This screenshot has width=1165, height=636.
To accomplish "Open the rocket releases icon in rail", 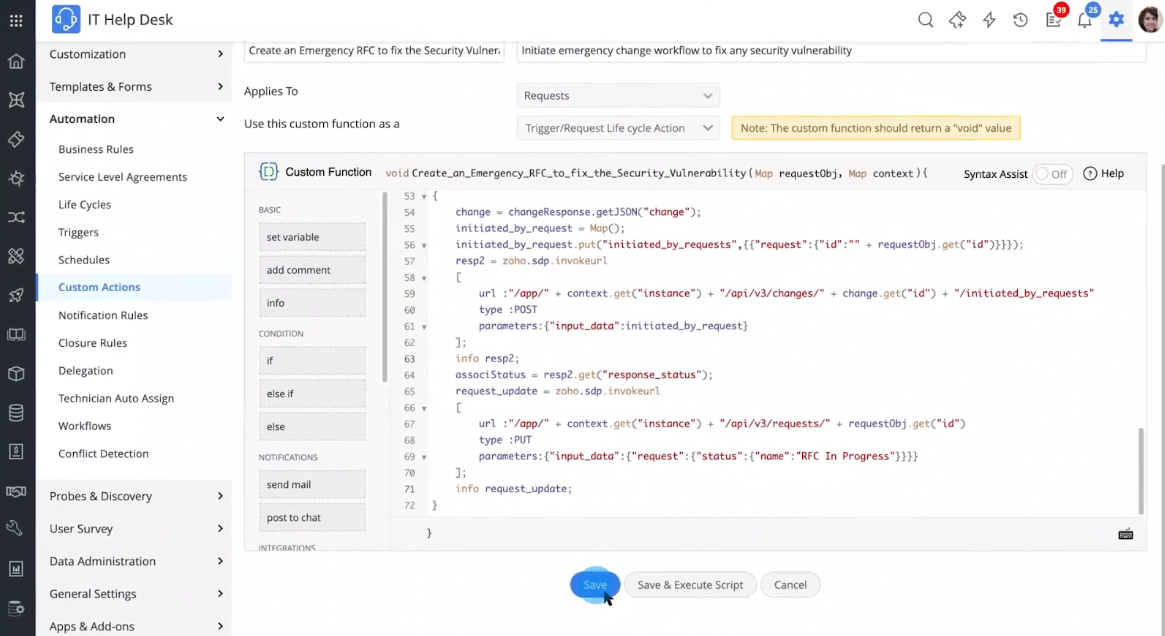I will click(16, 295).
